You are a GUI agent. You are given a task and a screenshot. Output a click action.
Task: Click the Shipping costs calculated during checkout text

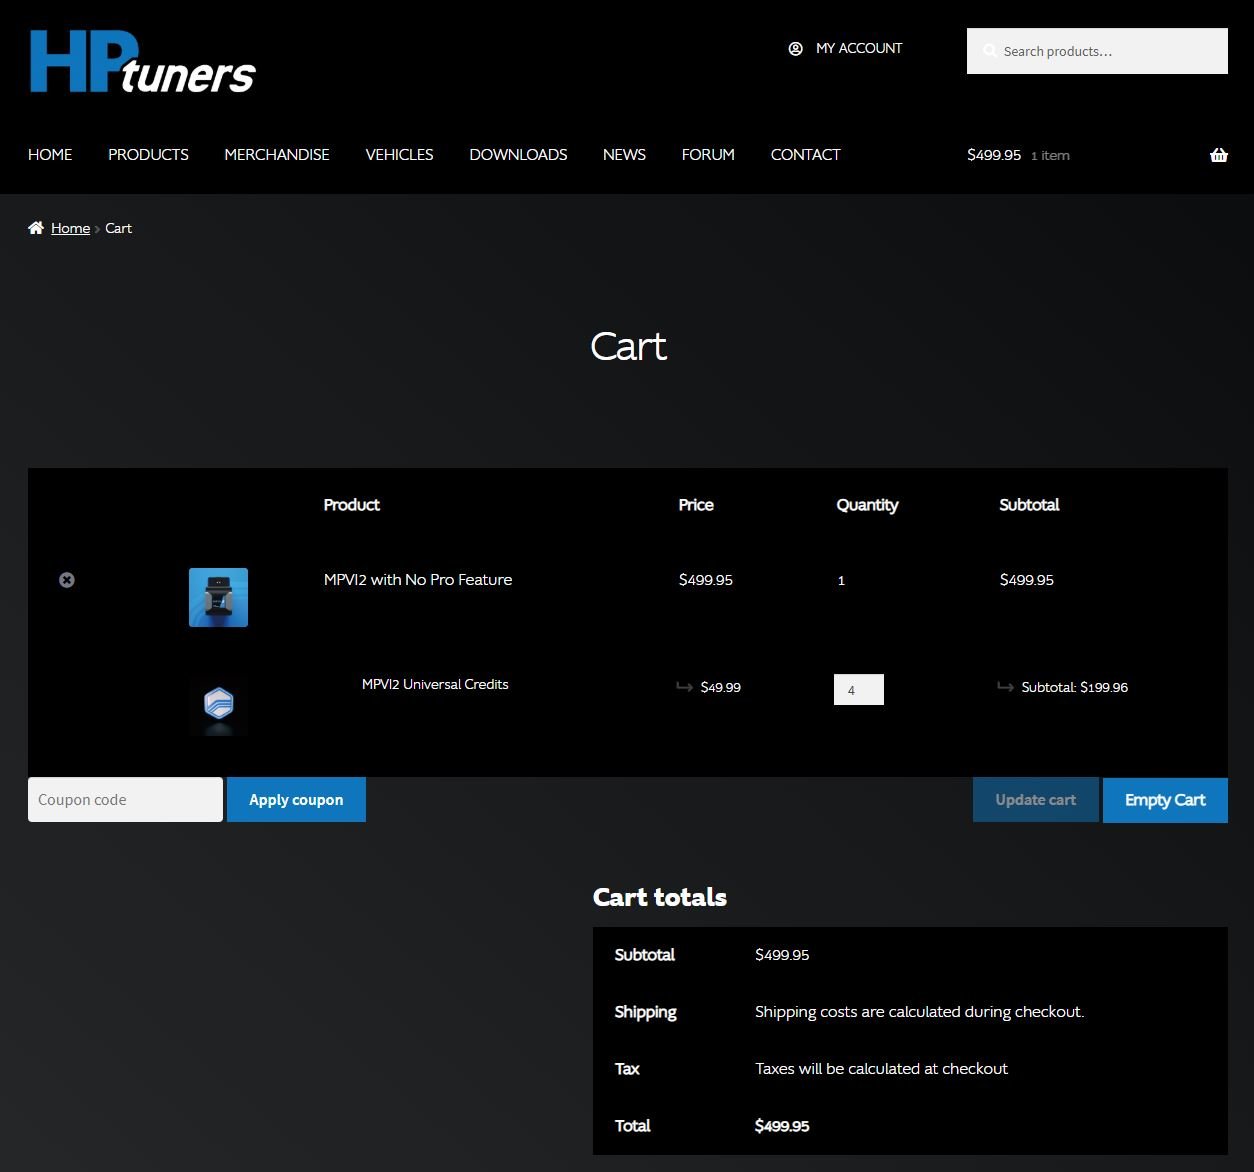[919, 1012]
